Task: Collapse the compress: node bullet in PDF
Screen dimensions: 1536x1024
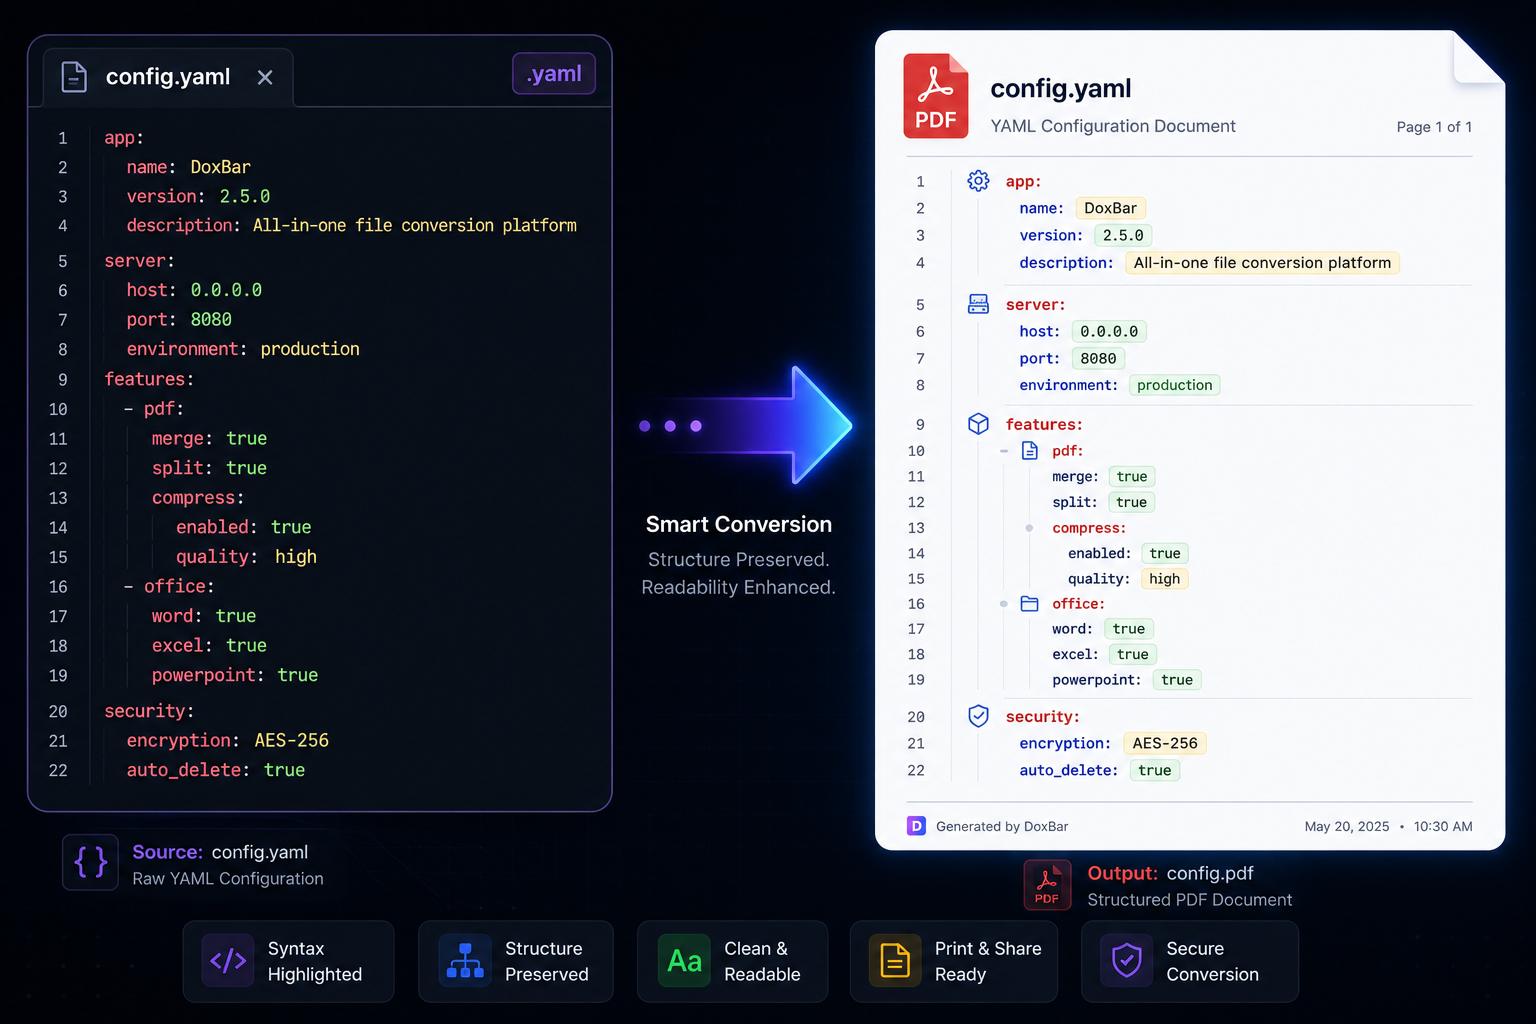Action: [x=1029, y=528]
